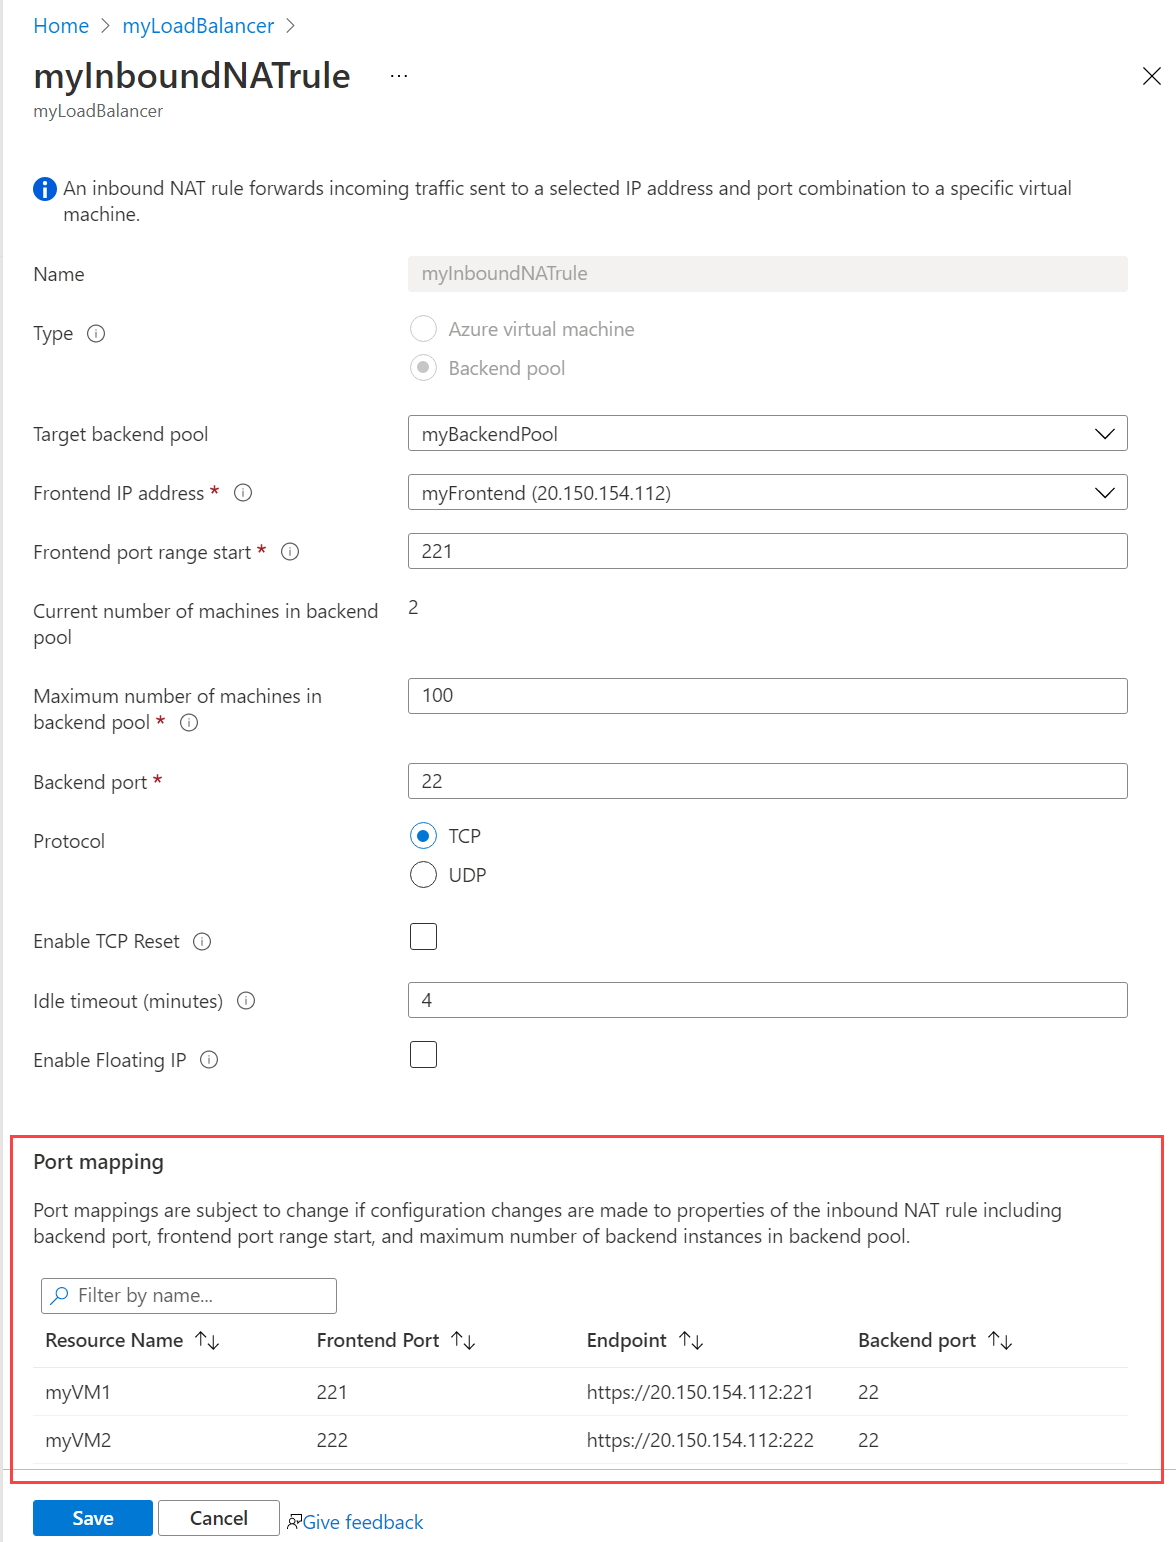Click the info icon next to Type
The height and width of the screenshot is (1542, 1176).
[x=96, y=334]
